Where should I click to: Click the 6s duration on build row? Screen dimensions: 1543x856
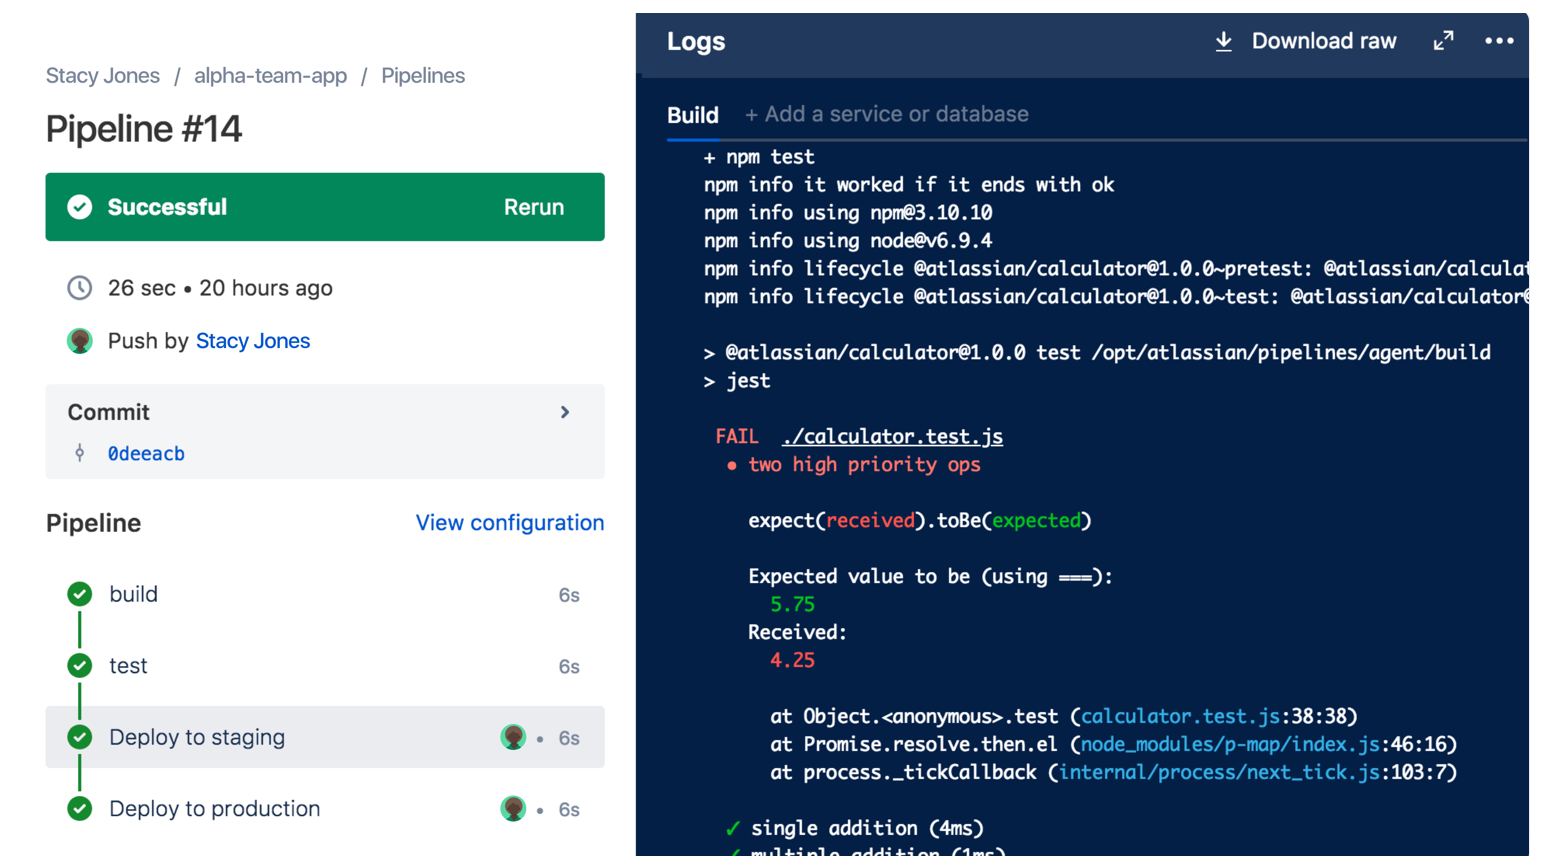click(569, 595)
